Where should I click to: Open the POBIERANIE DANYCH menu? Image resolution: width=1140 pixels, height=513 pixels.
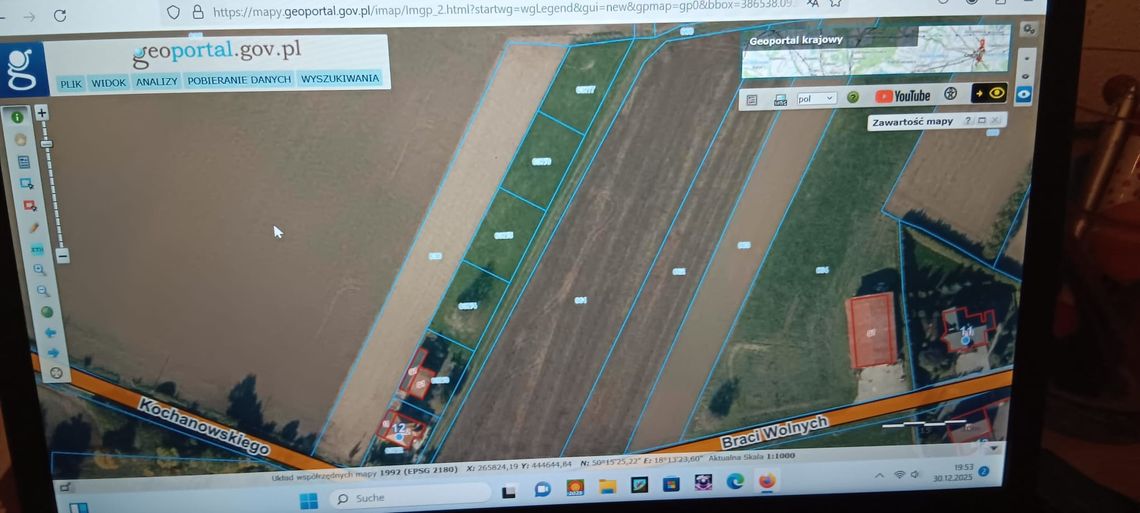[239, 80]
